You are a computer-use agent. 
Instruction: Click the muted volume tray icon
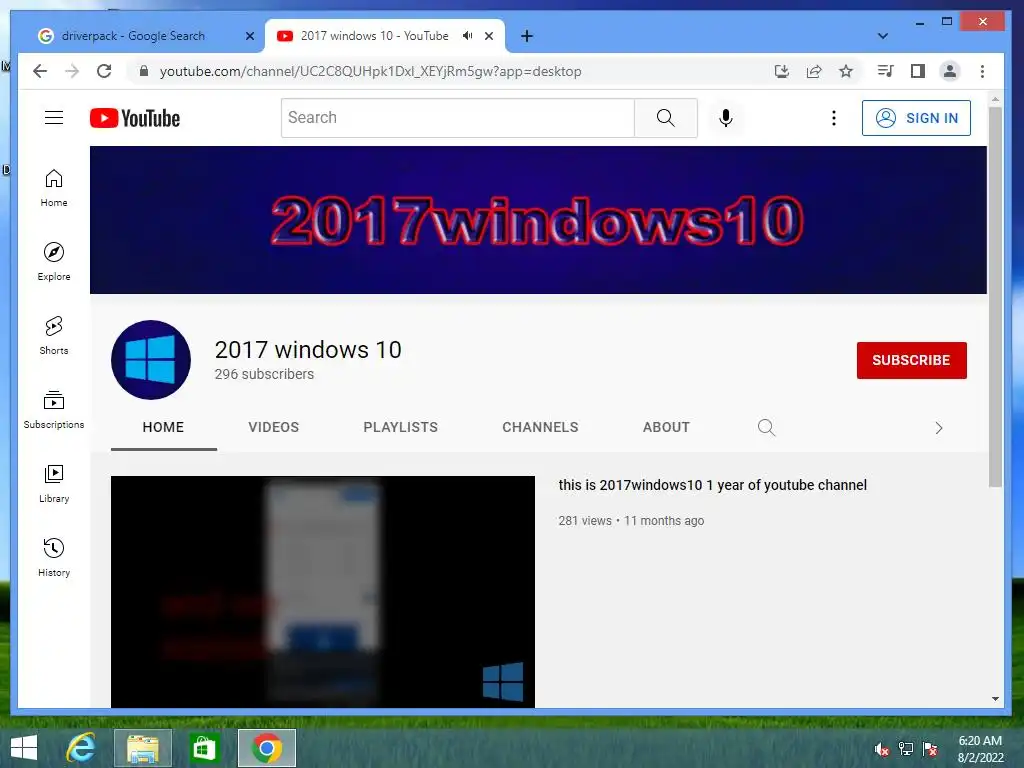(882, 749)
